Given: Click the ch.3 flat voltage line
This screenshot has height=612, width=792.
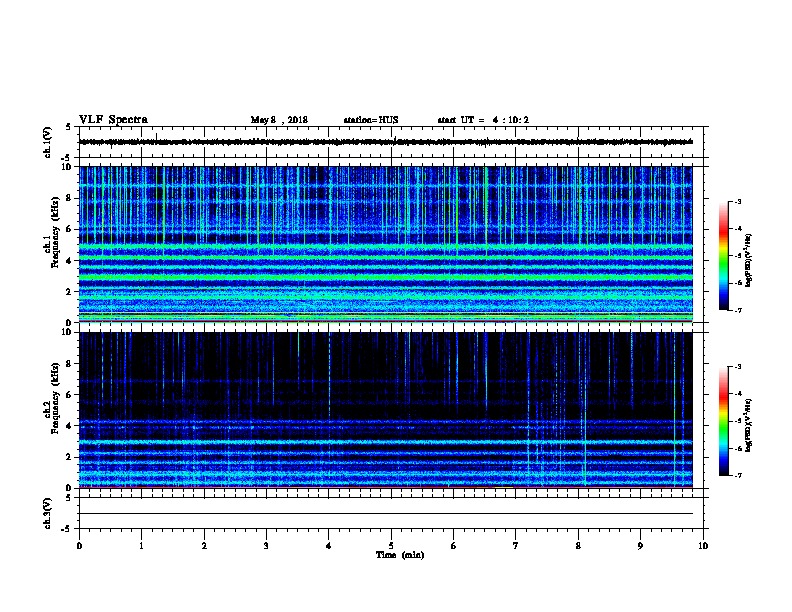Looking at the screenshot, I should [x=386, y=514].
